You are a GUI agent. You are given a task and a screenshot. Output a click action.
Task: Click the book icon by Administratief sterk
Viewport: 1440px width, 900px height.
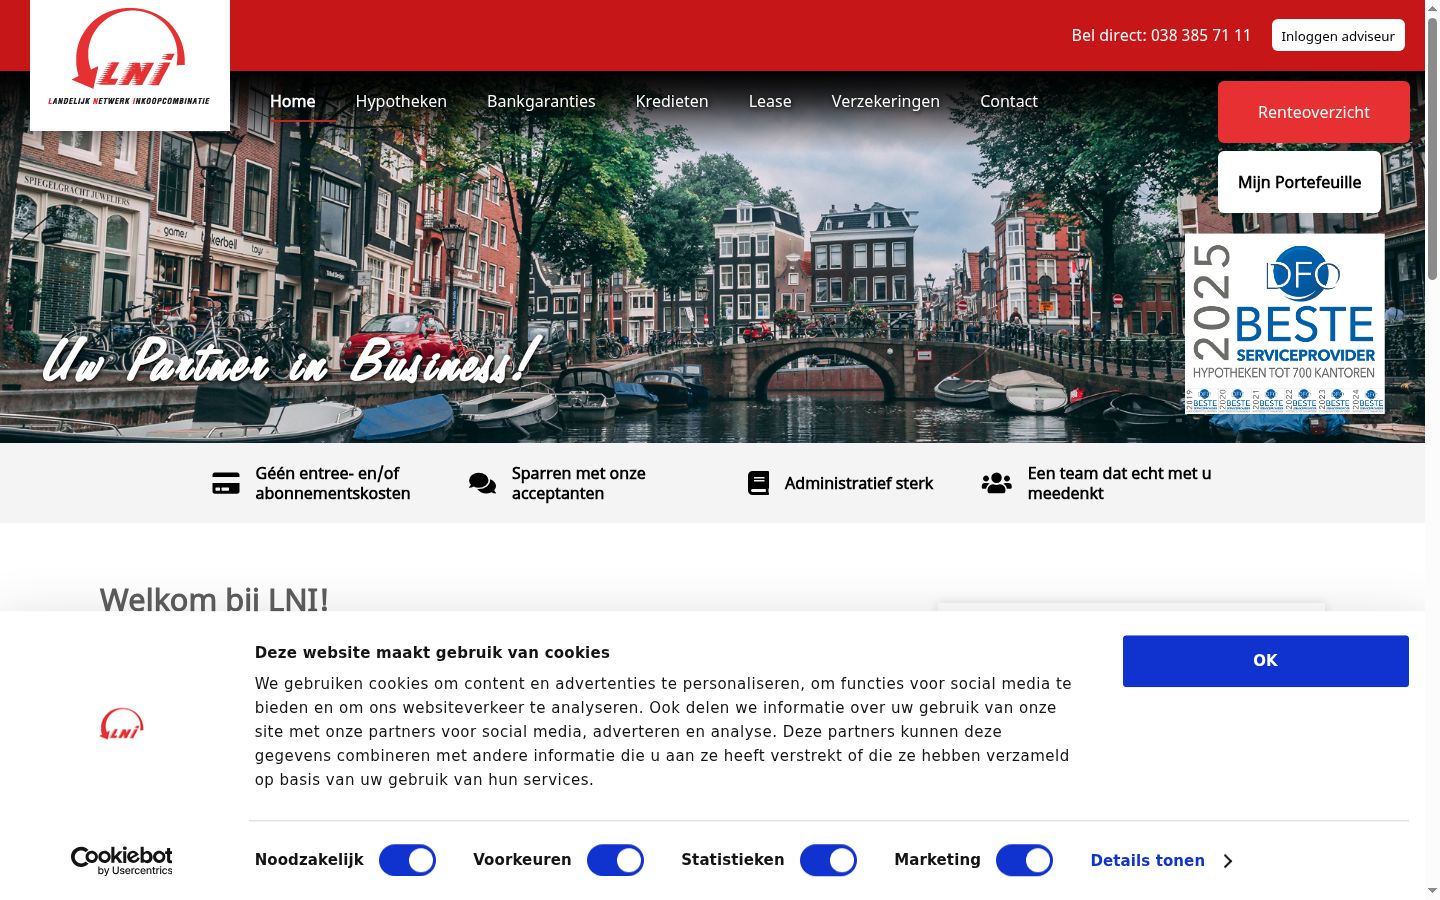[x=759, y=483]
